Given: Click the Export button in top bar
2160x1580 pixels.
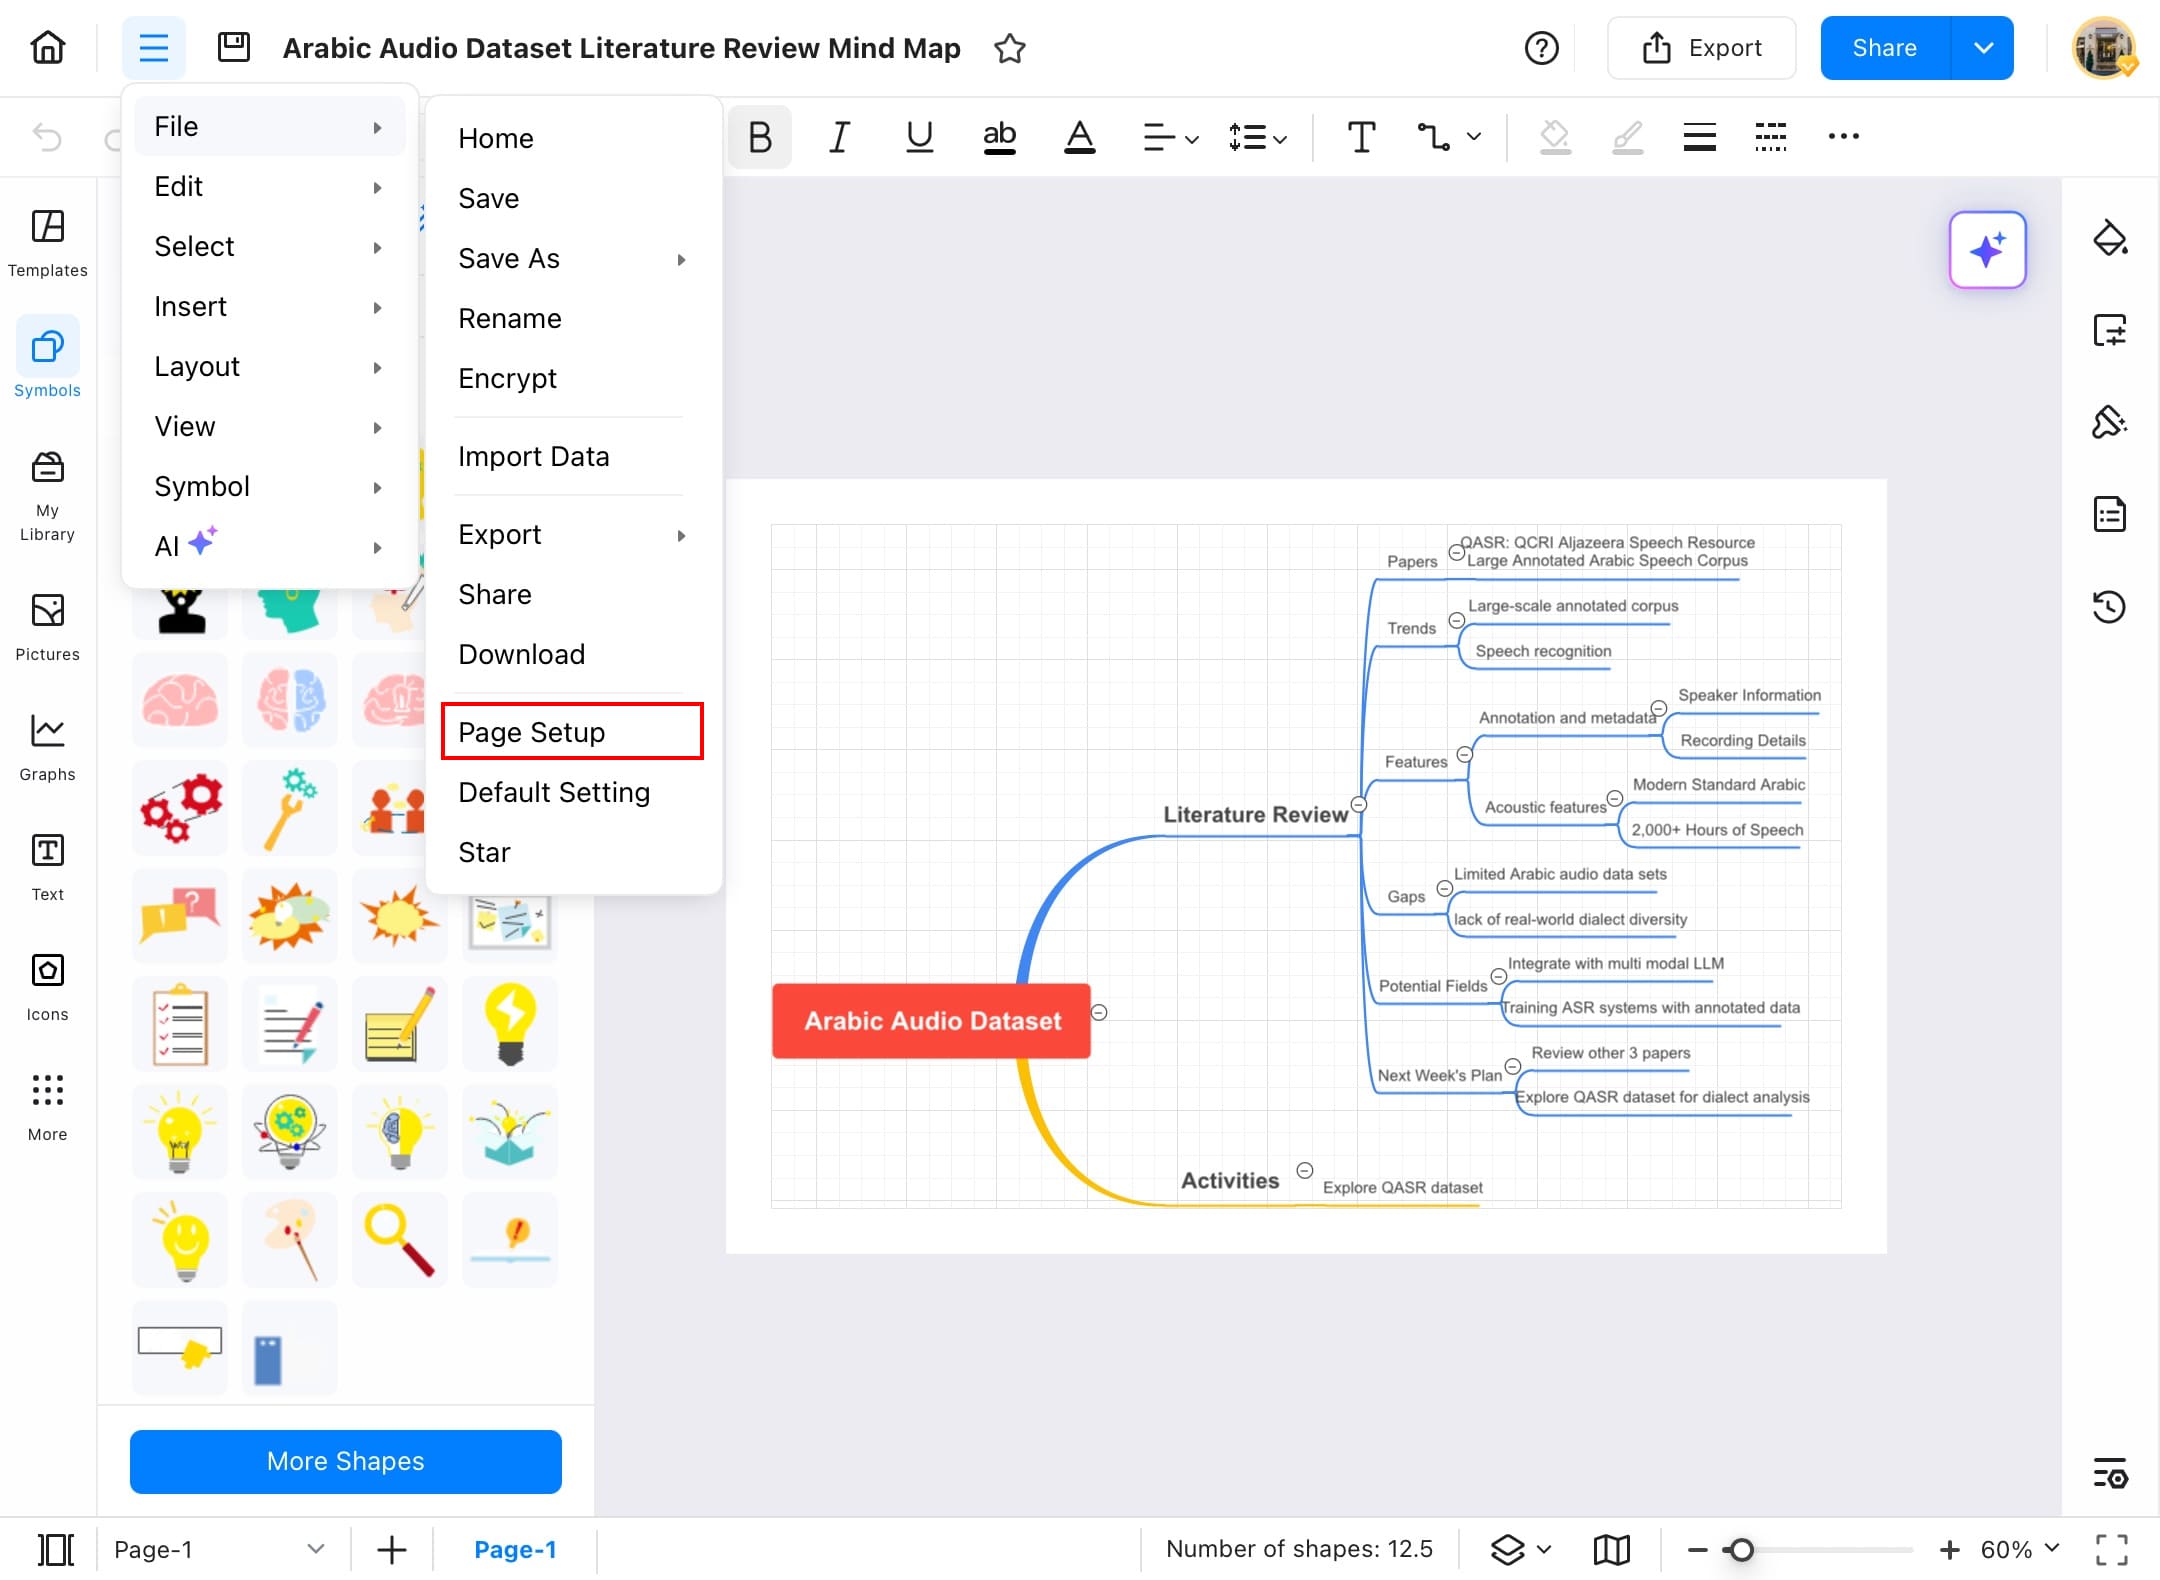Looking at the screenshot, I should [x=1702, y=47].
